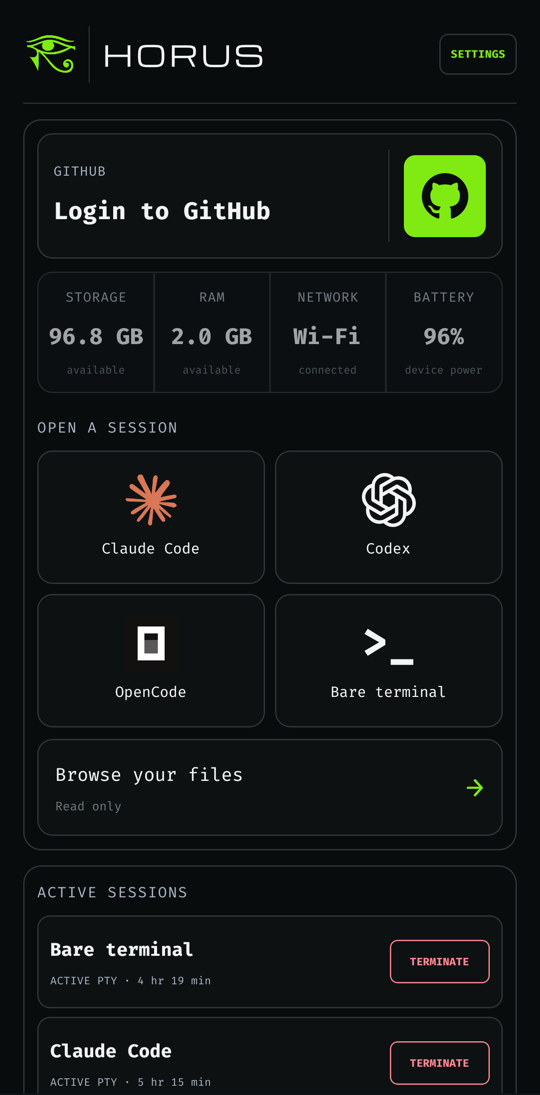This screenshot has height=1095, width=540.
Task: Click the 'ACTIVE PTY · 4 hr 19 min' status
Action: (x=131, y=981)
